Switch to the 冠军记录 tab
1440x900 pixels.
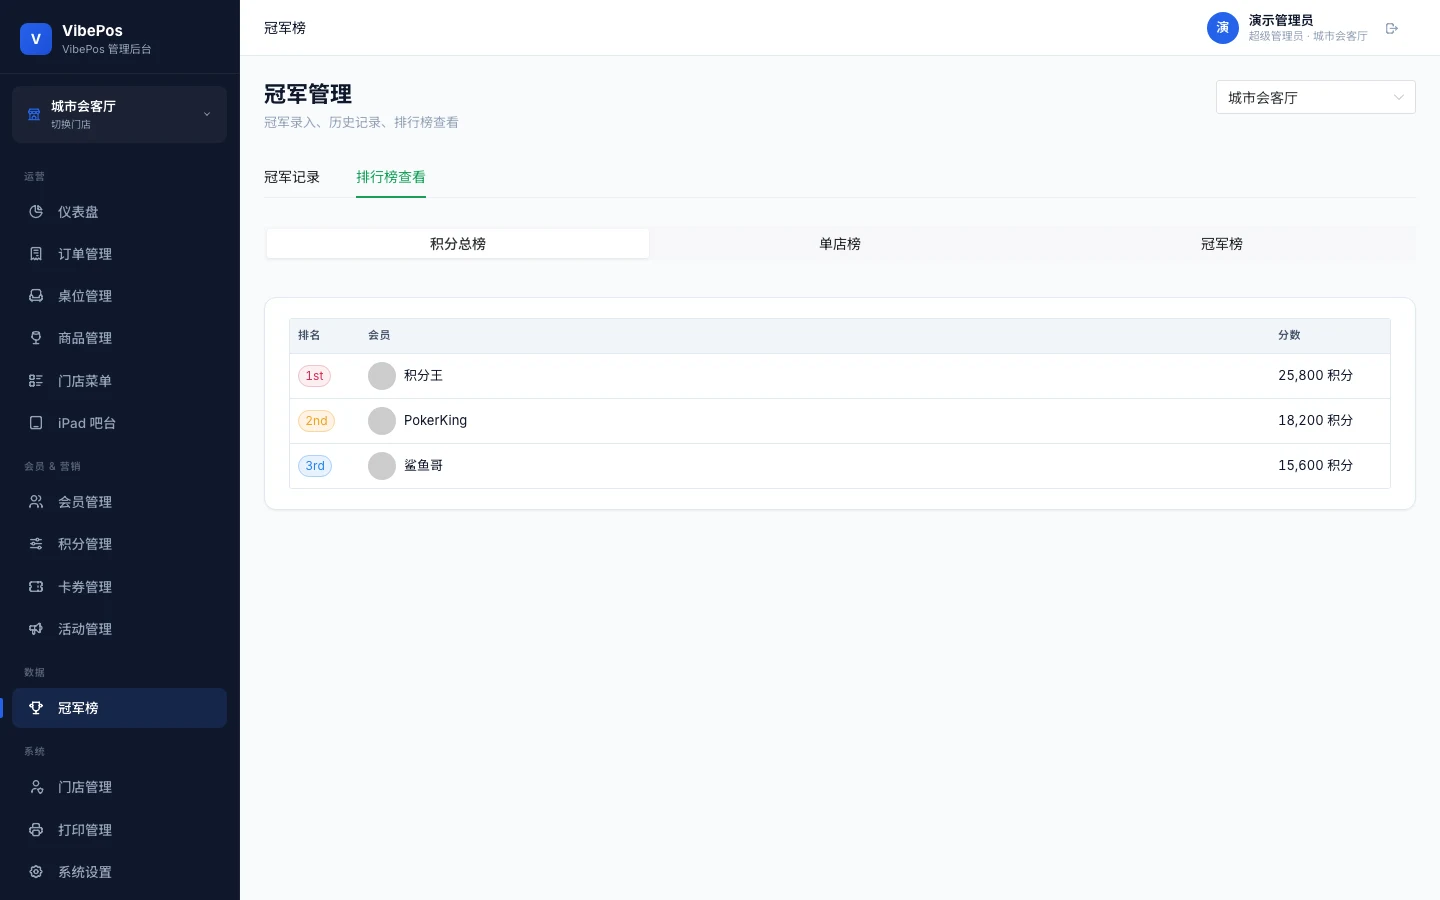(292, 177)
